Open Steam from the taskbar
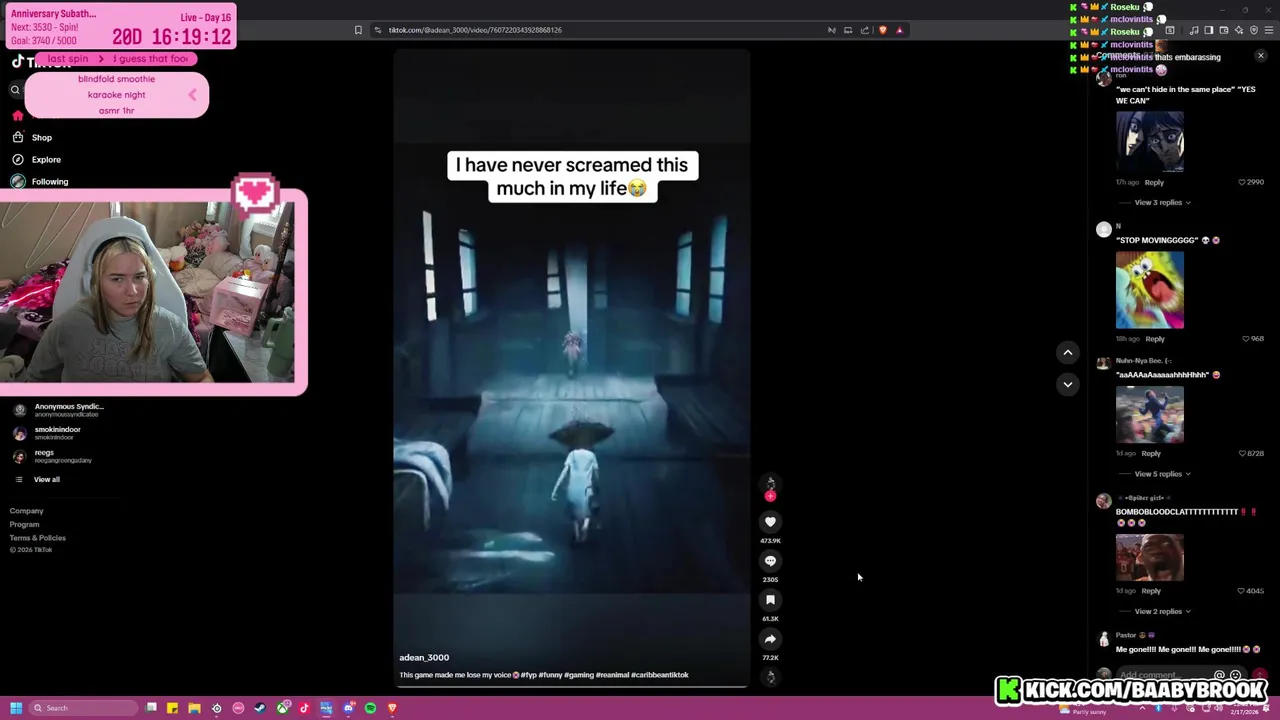 pos(260,708)
